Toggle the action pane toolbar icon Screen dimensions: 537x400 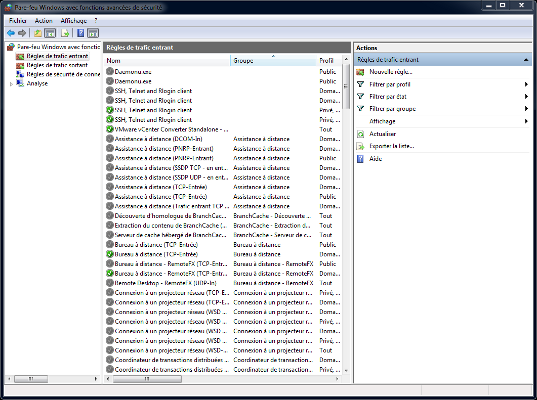(x=93, y=33)
